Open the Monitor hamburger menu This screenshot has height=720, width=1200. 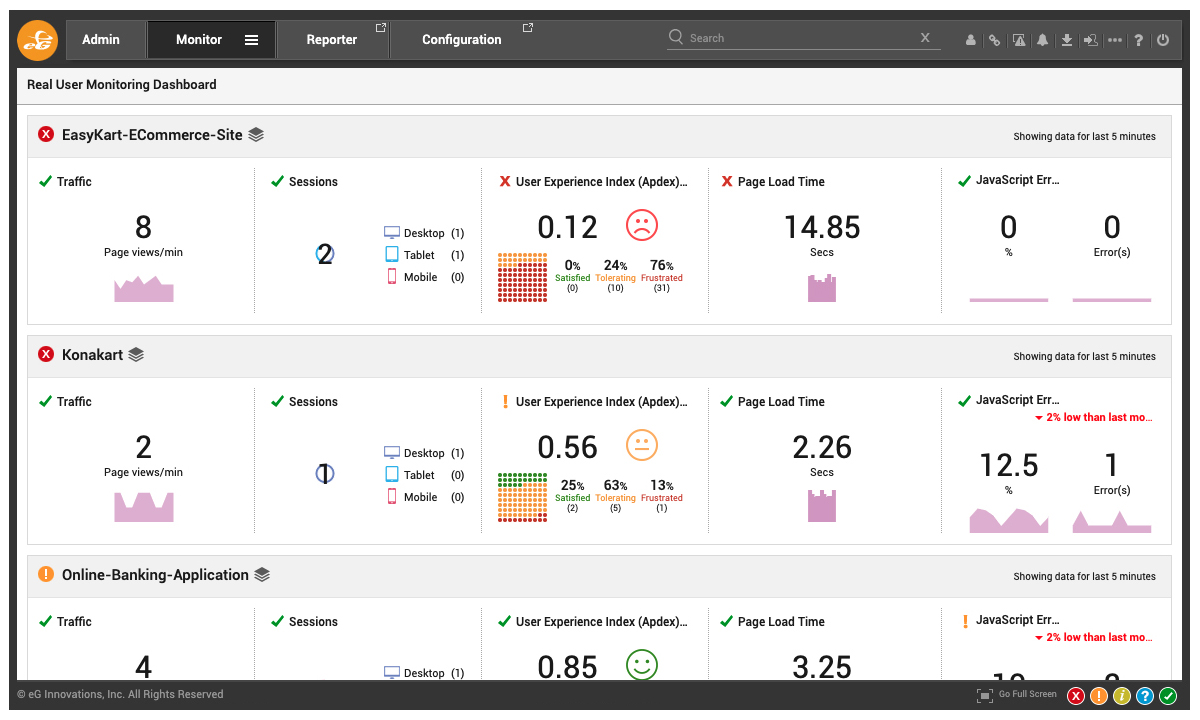pos(252,40)
